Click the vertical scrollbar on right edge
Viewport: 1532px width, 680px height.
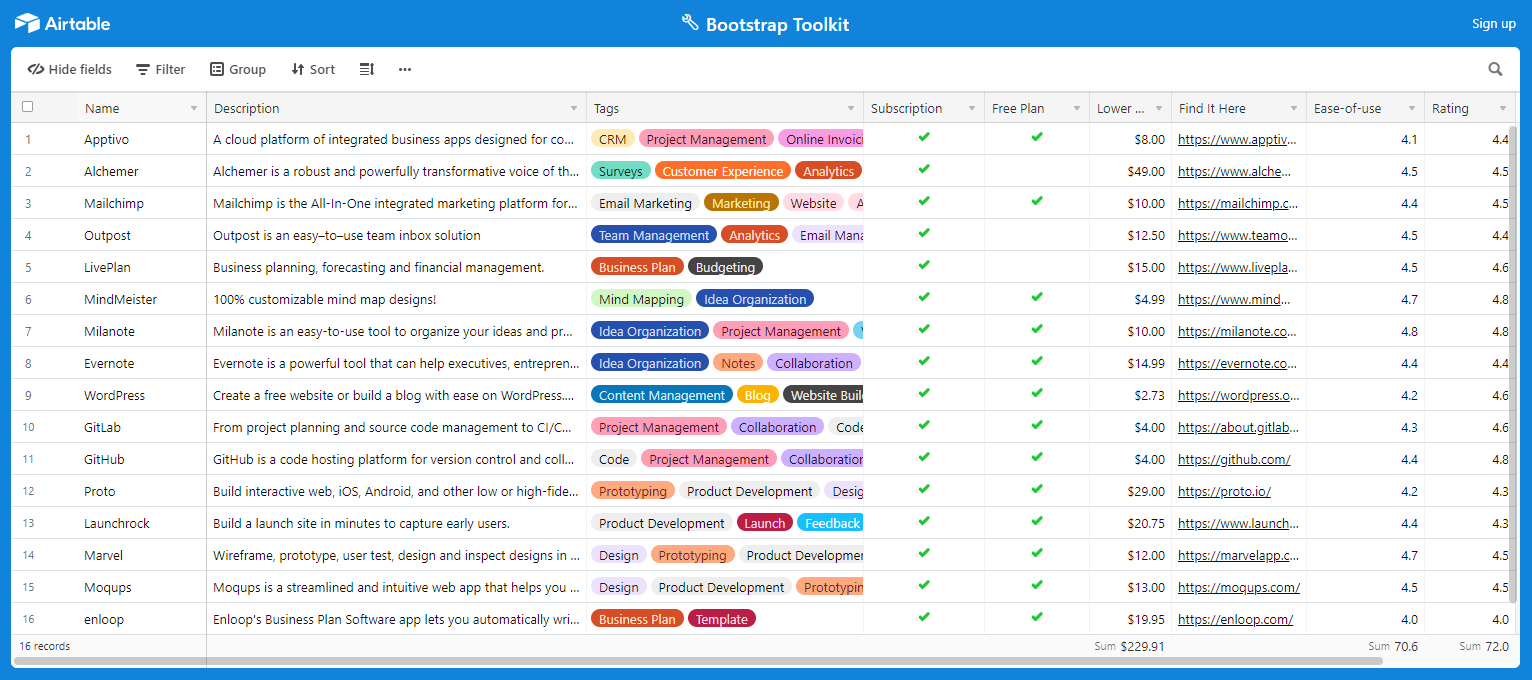click(1513, 362)
